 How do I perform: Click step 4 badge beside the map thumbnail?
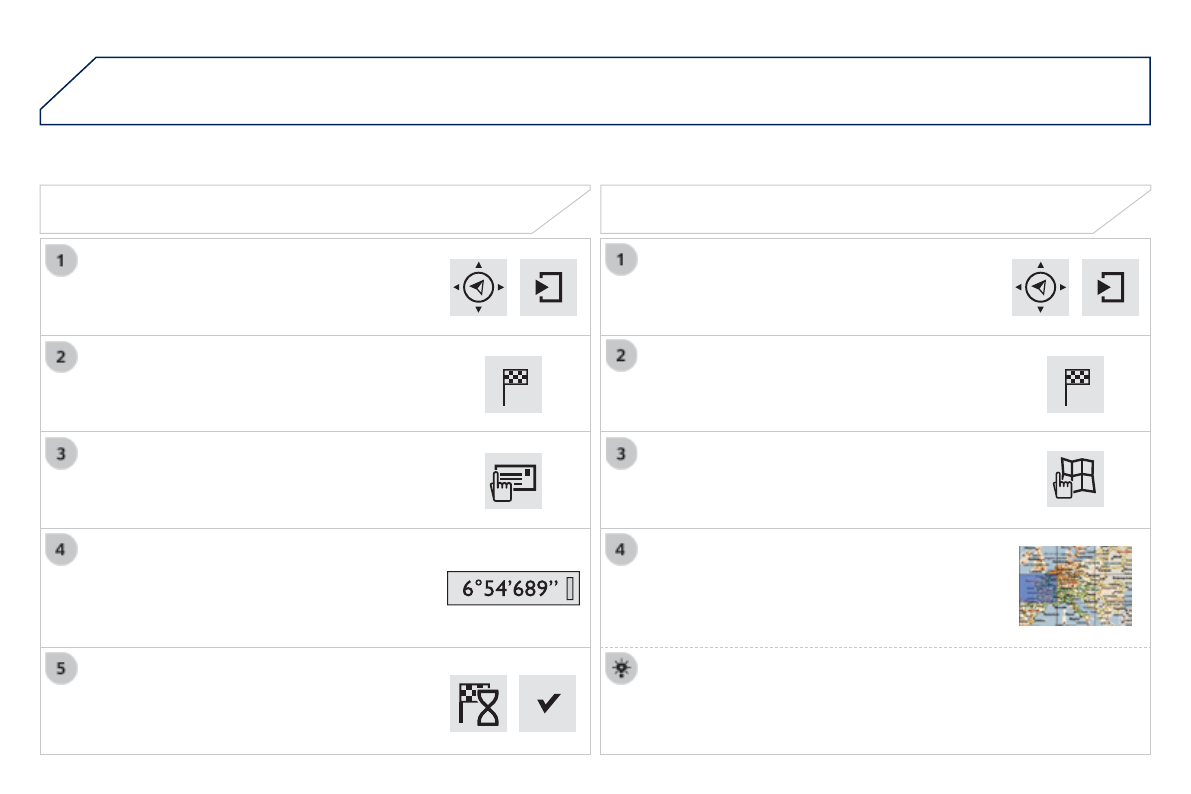click(x=622, y=549)
